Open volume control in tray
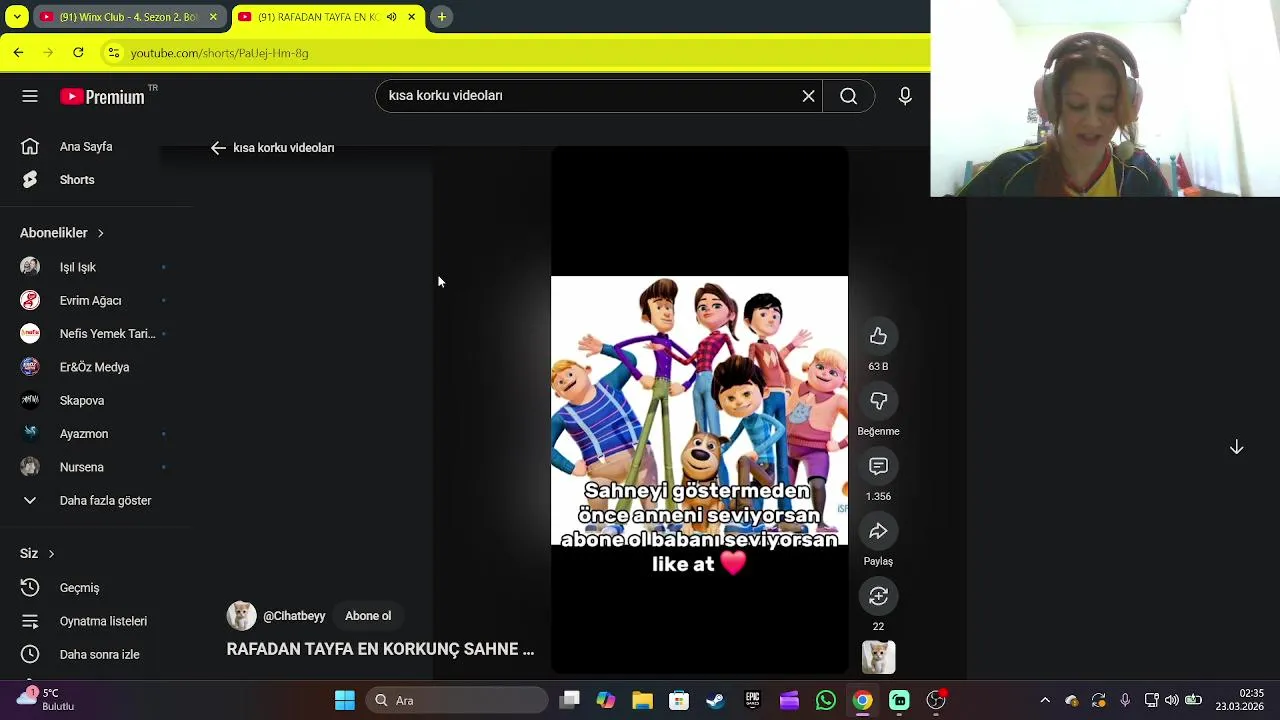Viewport: 1280px width, 720px height. click(1172, 701)
